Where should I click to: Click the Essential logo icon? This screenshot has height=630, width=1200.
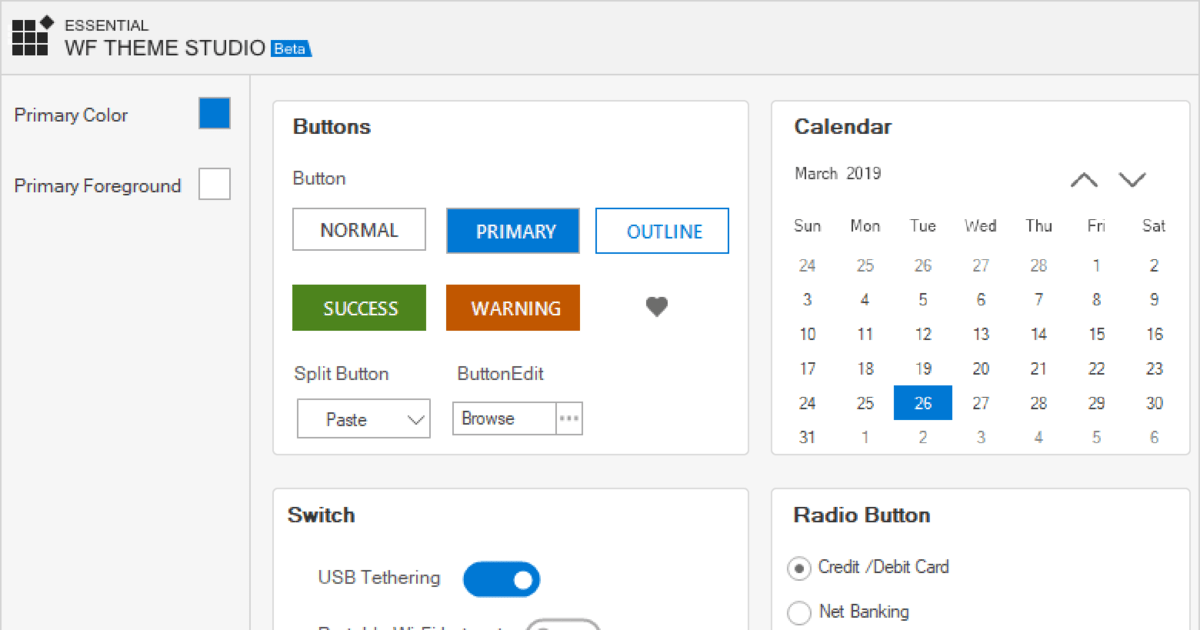click(31, 36)
